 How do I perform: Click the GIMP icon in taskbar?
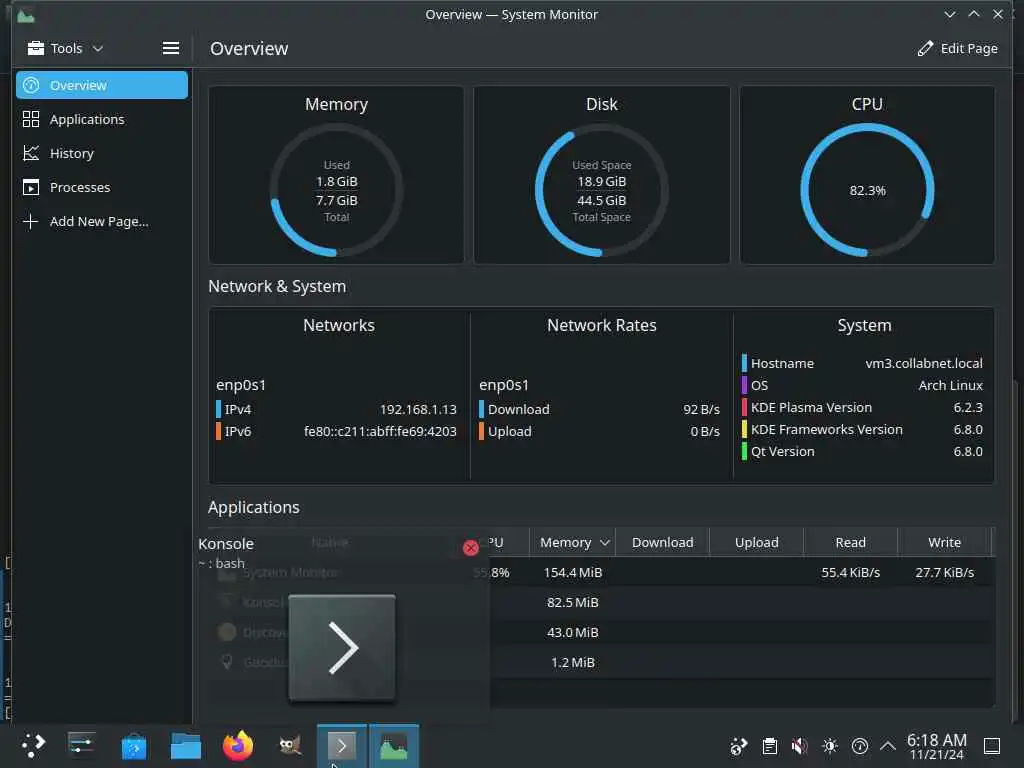tap(289, 746)
